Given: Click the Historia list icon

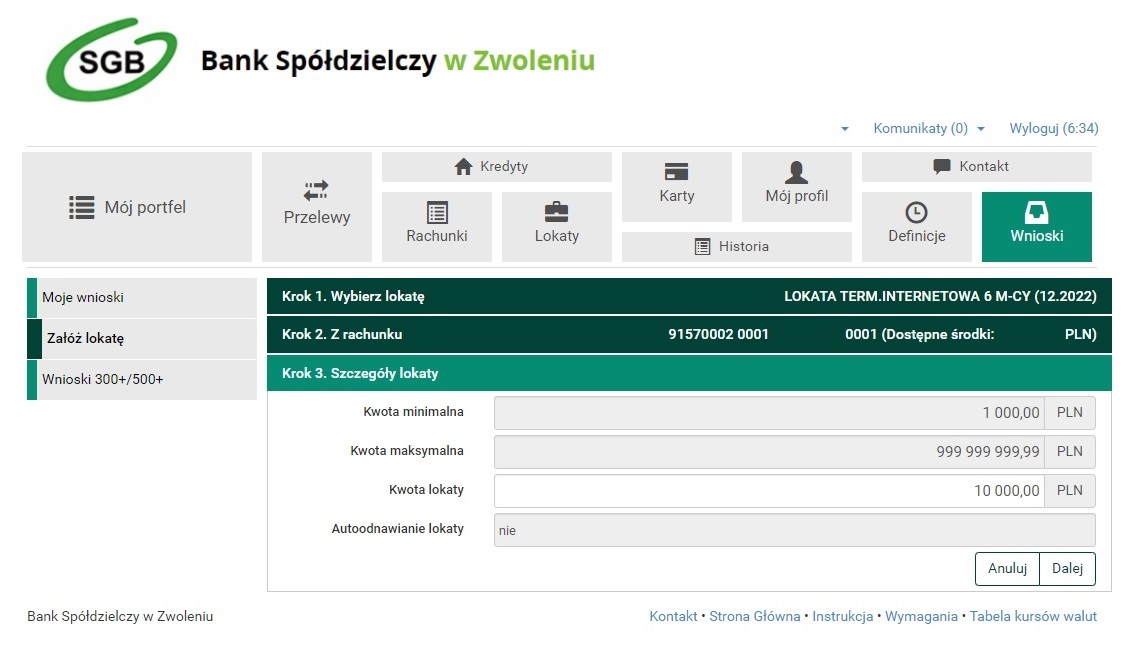Looking at the screenshot, I should pyautogui.click(x=702, y=247).
